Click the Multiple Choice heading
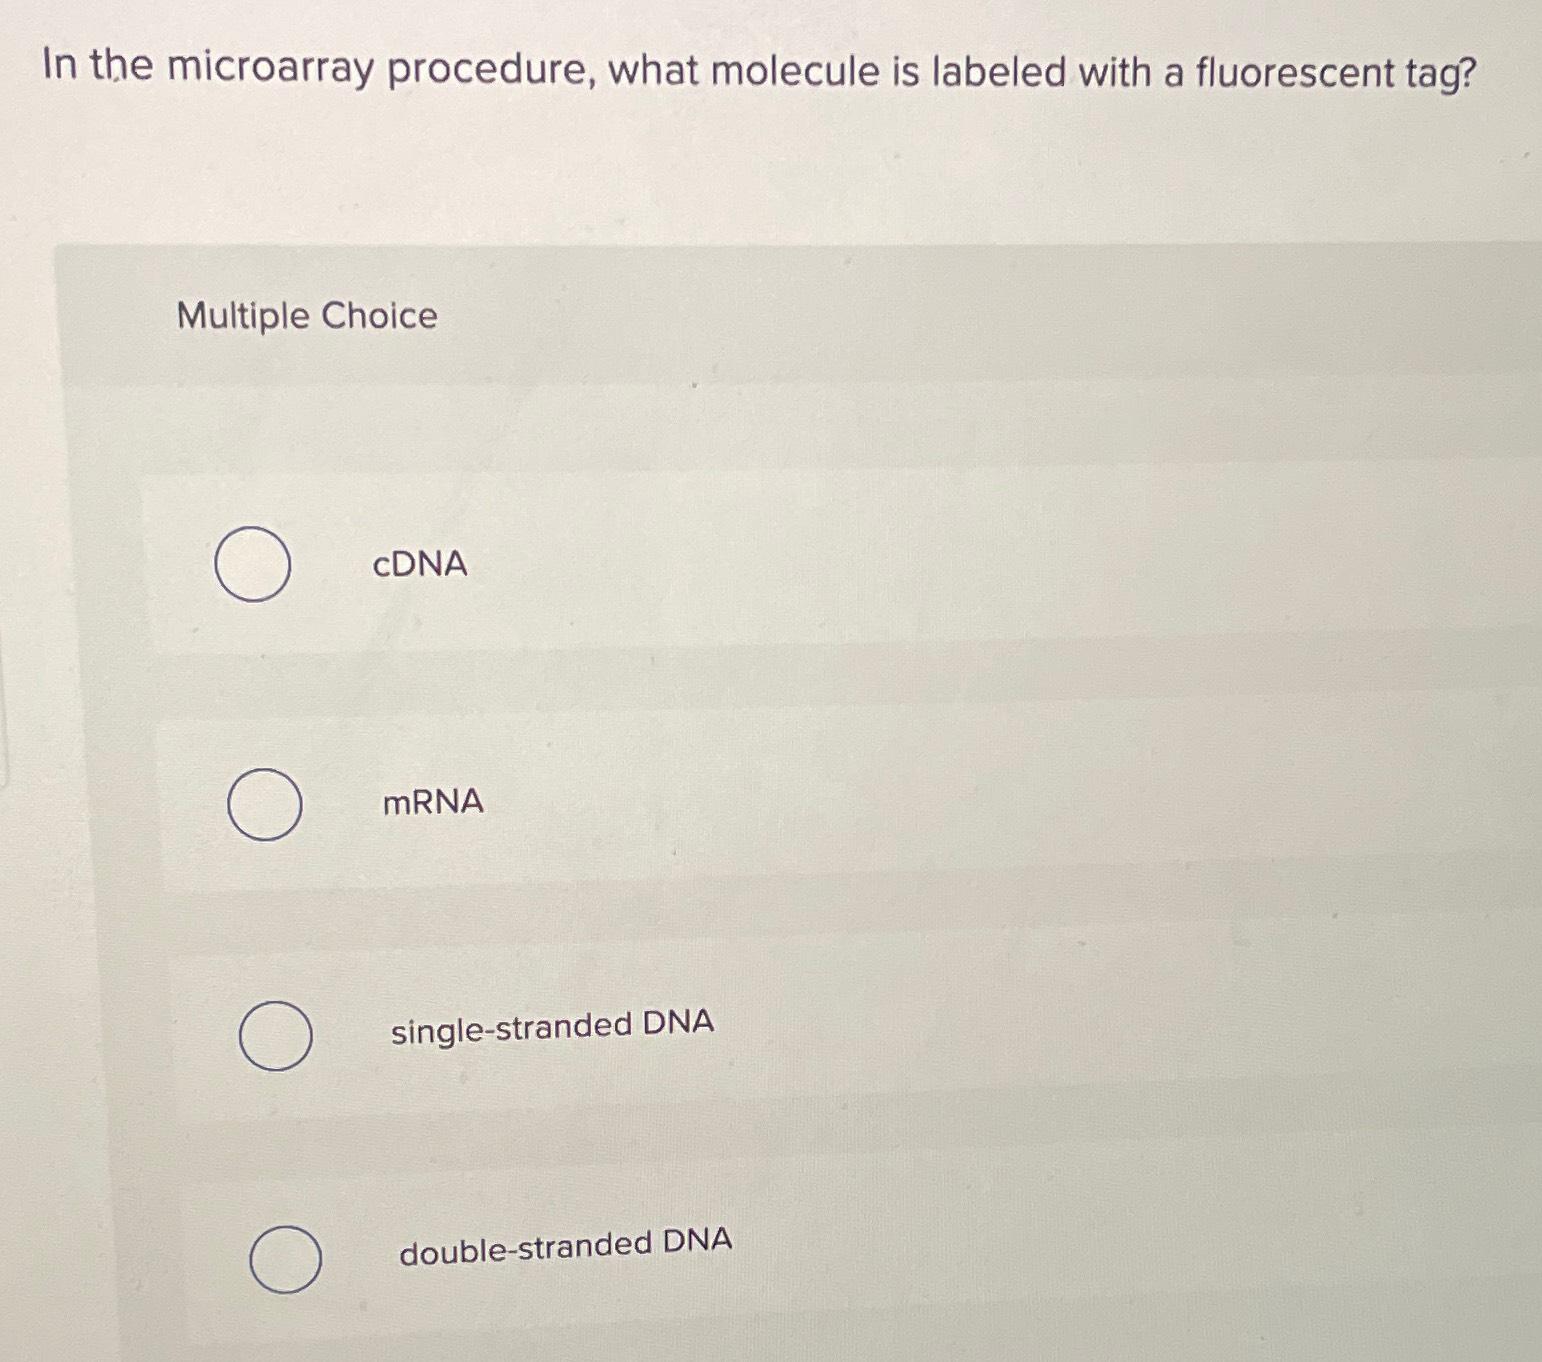The image size is (1542, 1362). [302, 317]
